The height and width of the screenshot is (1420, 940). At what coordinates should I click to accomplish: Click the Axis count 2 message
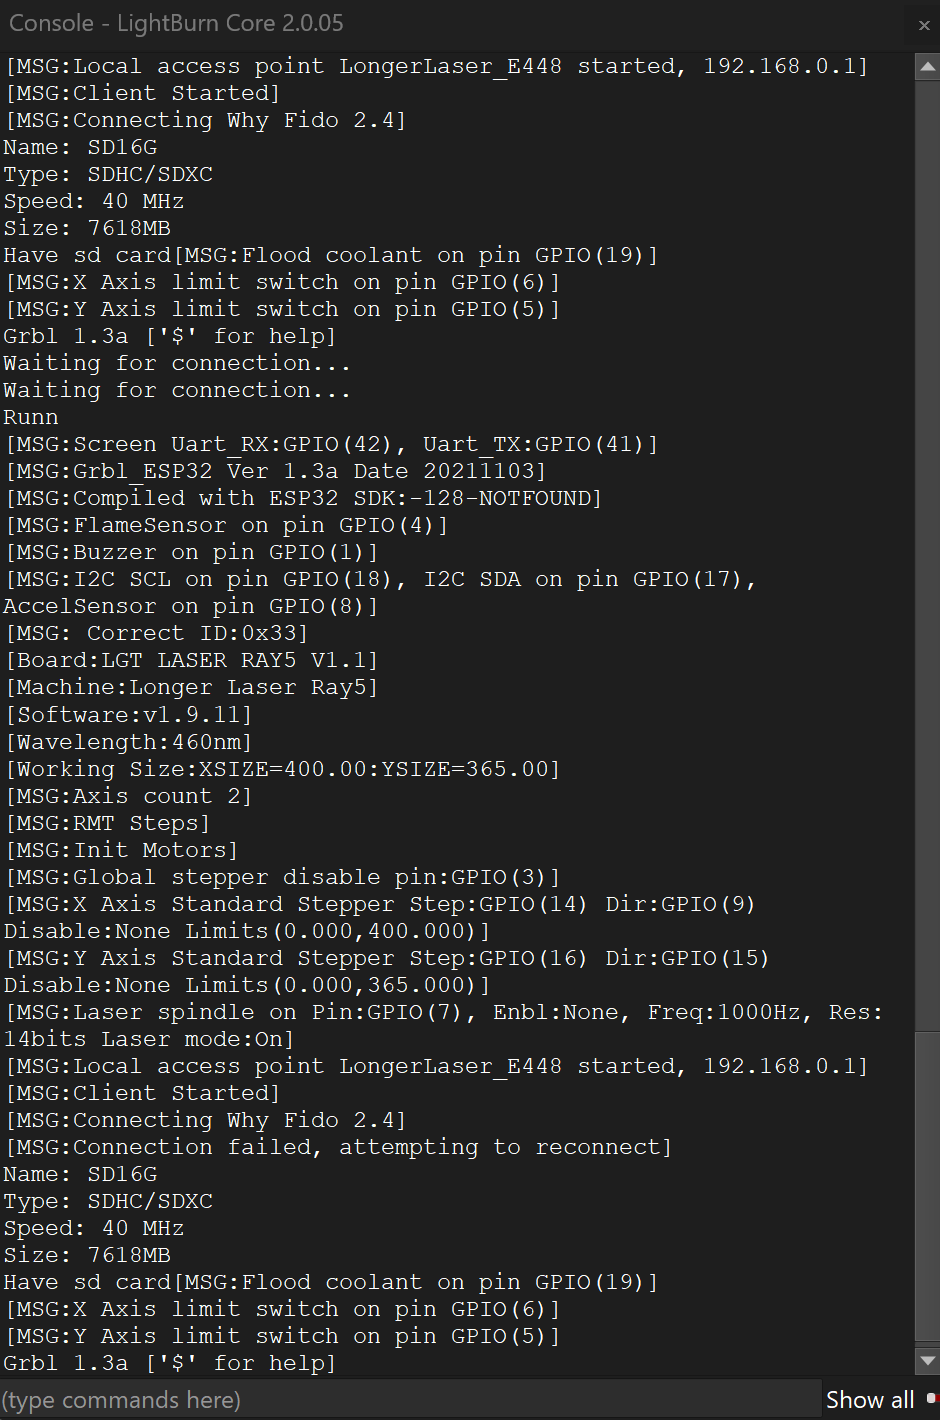point(128,796)
